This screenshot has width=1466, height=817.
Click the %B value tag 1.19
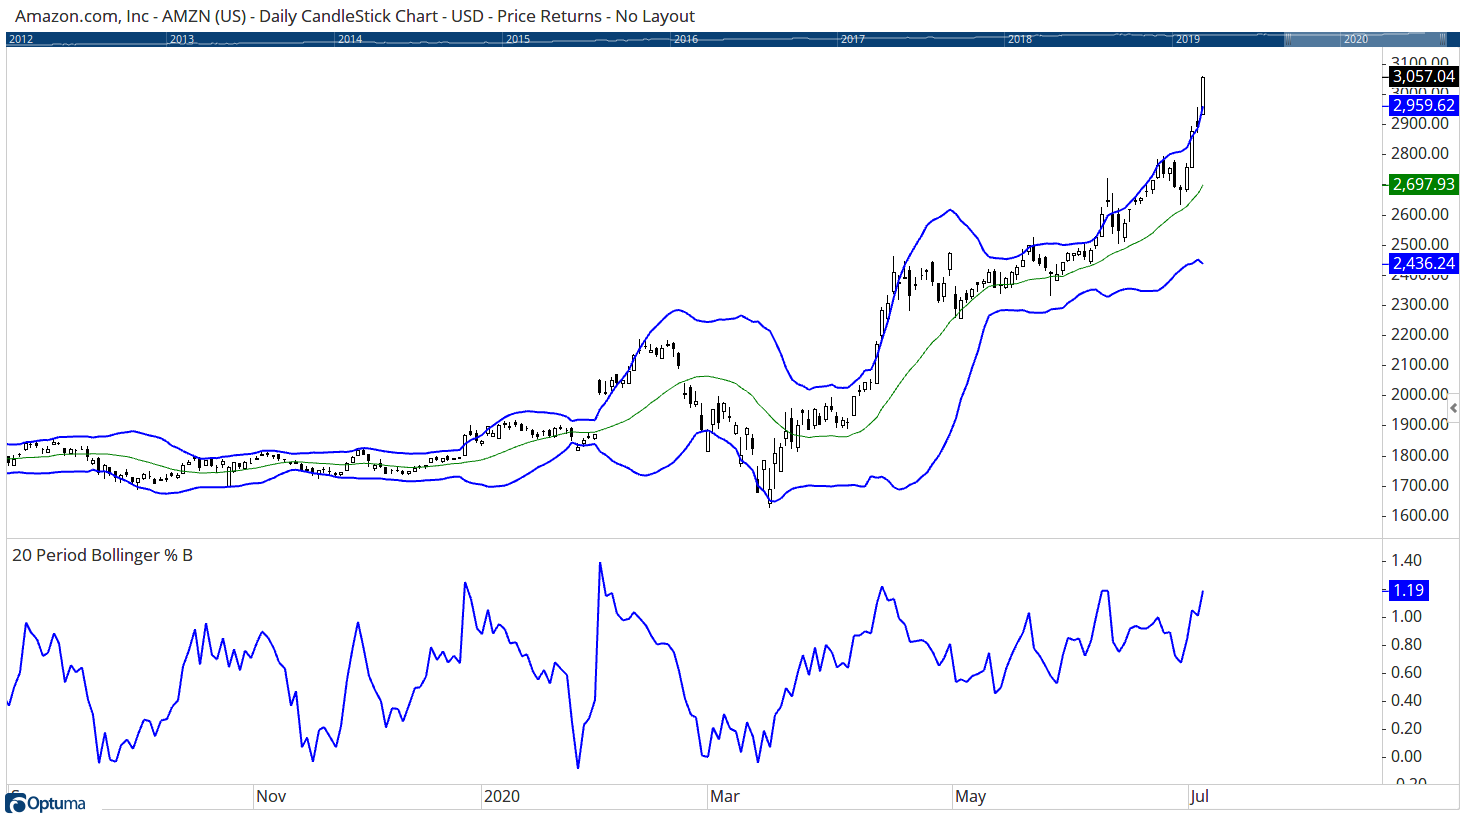(x=1408, y=590)
